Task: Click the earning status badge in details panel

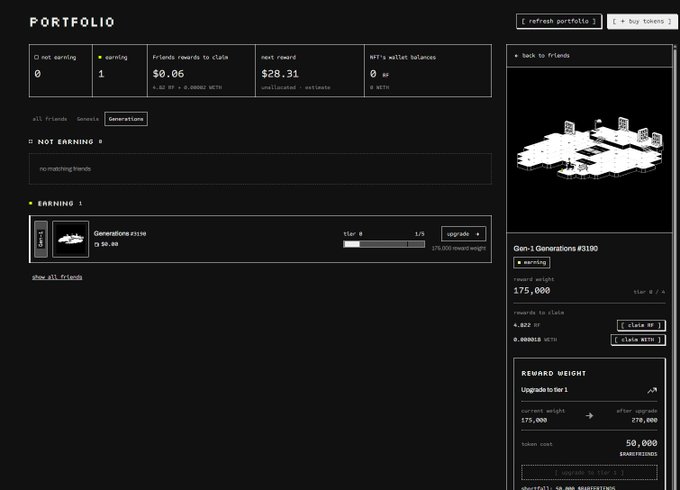Action: pyautogui.click(x=532, y=262)
